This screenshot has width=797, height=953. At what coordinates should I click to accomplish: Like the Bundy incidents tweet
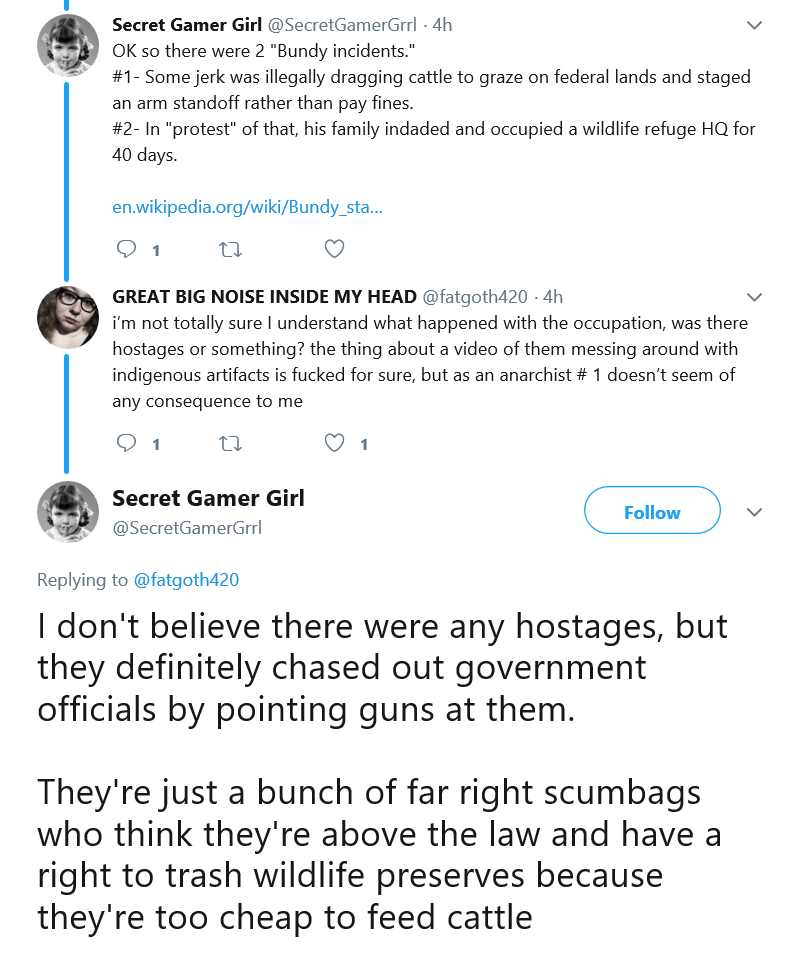click(x=334, y=249)
